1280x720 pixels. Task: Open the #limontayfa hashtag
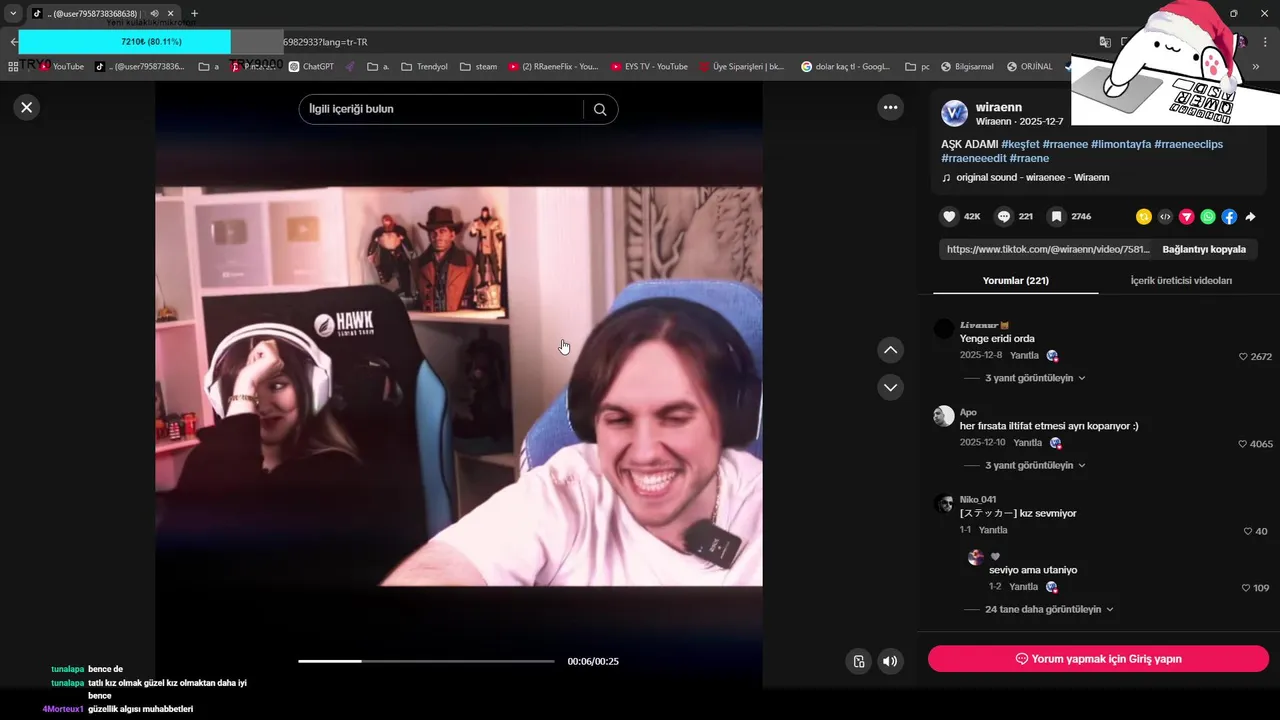pyautogui.click(x=1121, y=144)
